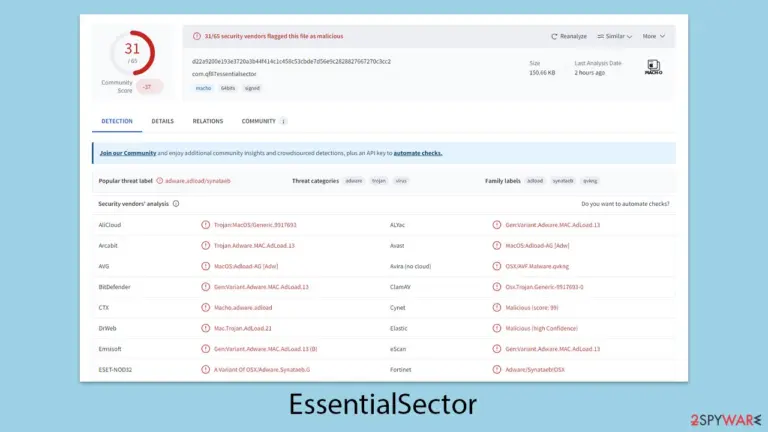Click the malicious alert icon in banner

coord(197,36)
